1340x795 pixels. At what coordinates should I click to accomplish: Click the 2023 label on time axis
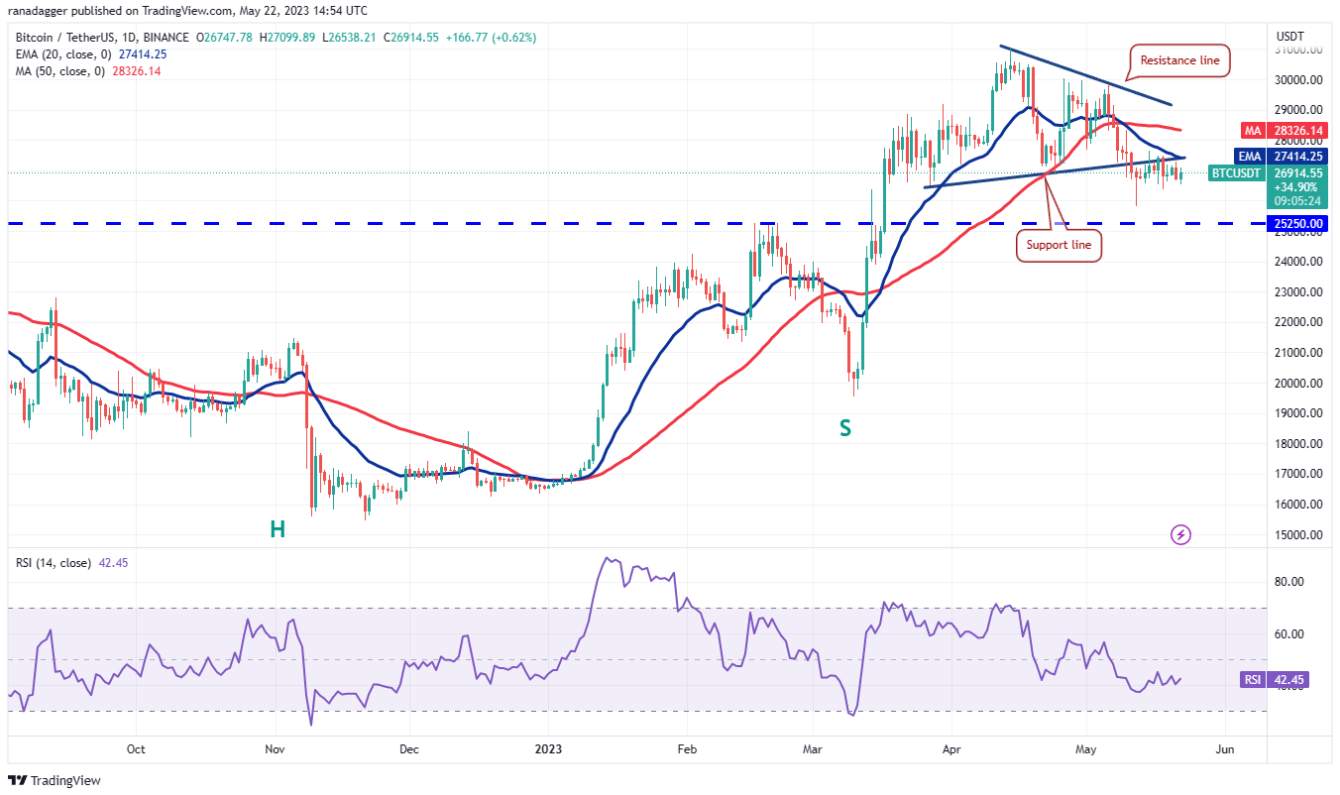[x=548, y=748]
